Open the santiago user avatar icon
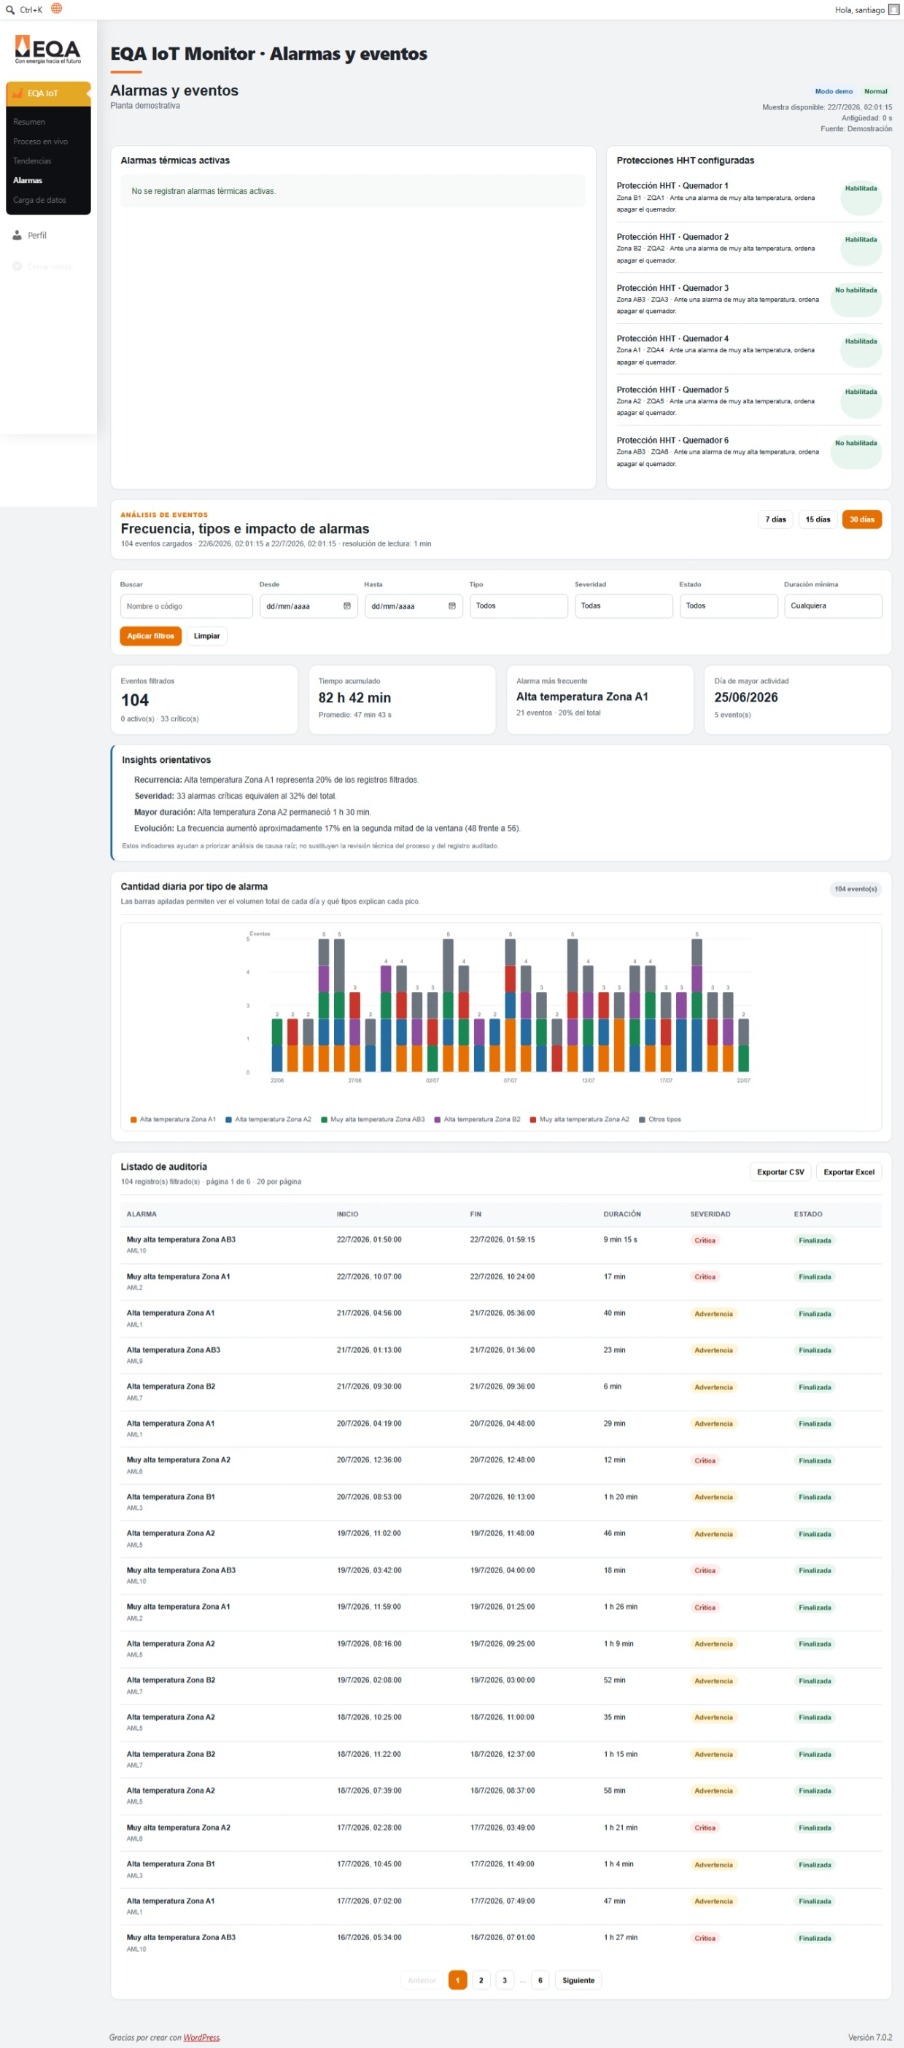904x2048 pixels. [x=894, y=10]
